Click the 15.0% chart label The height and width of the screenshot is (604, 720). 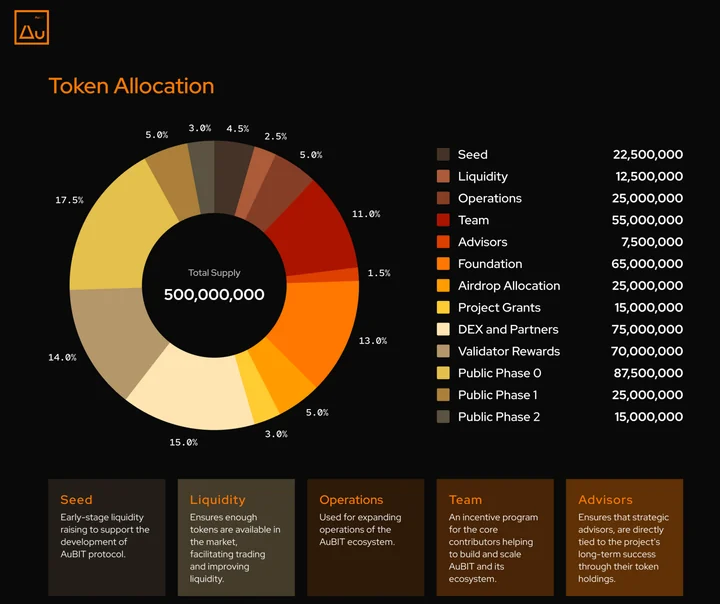pyautogui.click(x=183, y=442)
